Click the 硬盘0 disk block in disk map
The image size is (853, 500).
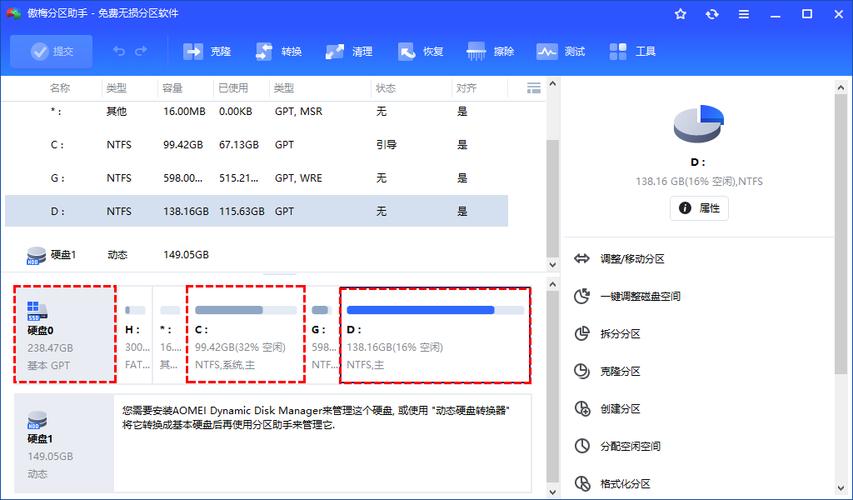[x=65, y=334]
